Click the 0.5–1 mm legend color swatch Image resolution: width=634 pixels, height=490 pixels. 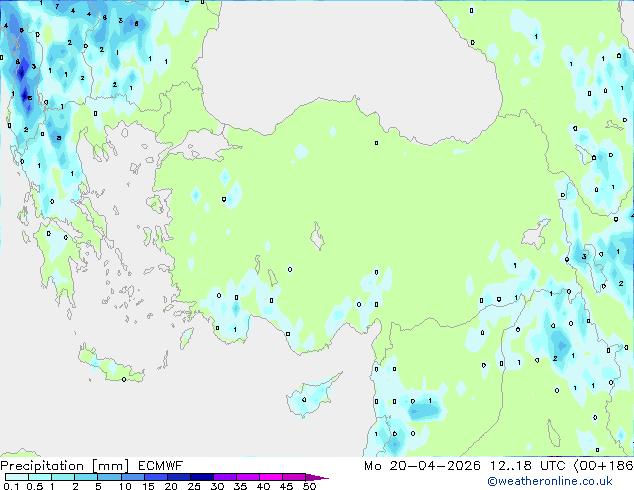tap(40, 477)
